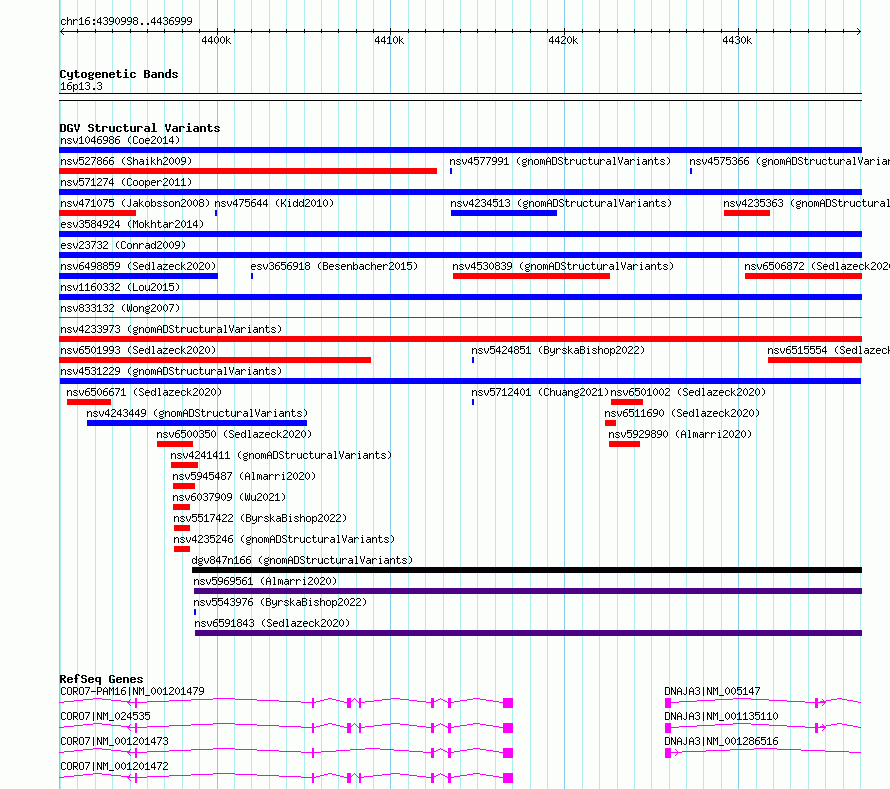The height and width of the screenshot is (789, 890).
Task: Open the CORO7|NM_024535 transcript
Action: coord(105,716)
